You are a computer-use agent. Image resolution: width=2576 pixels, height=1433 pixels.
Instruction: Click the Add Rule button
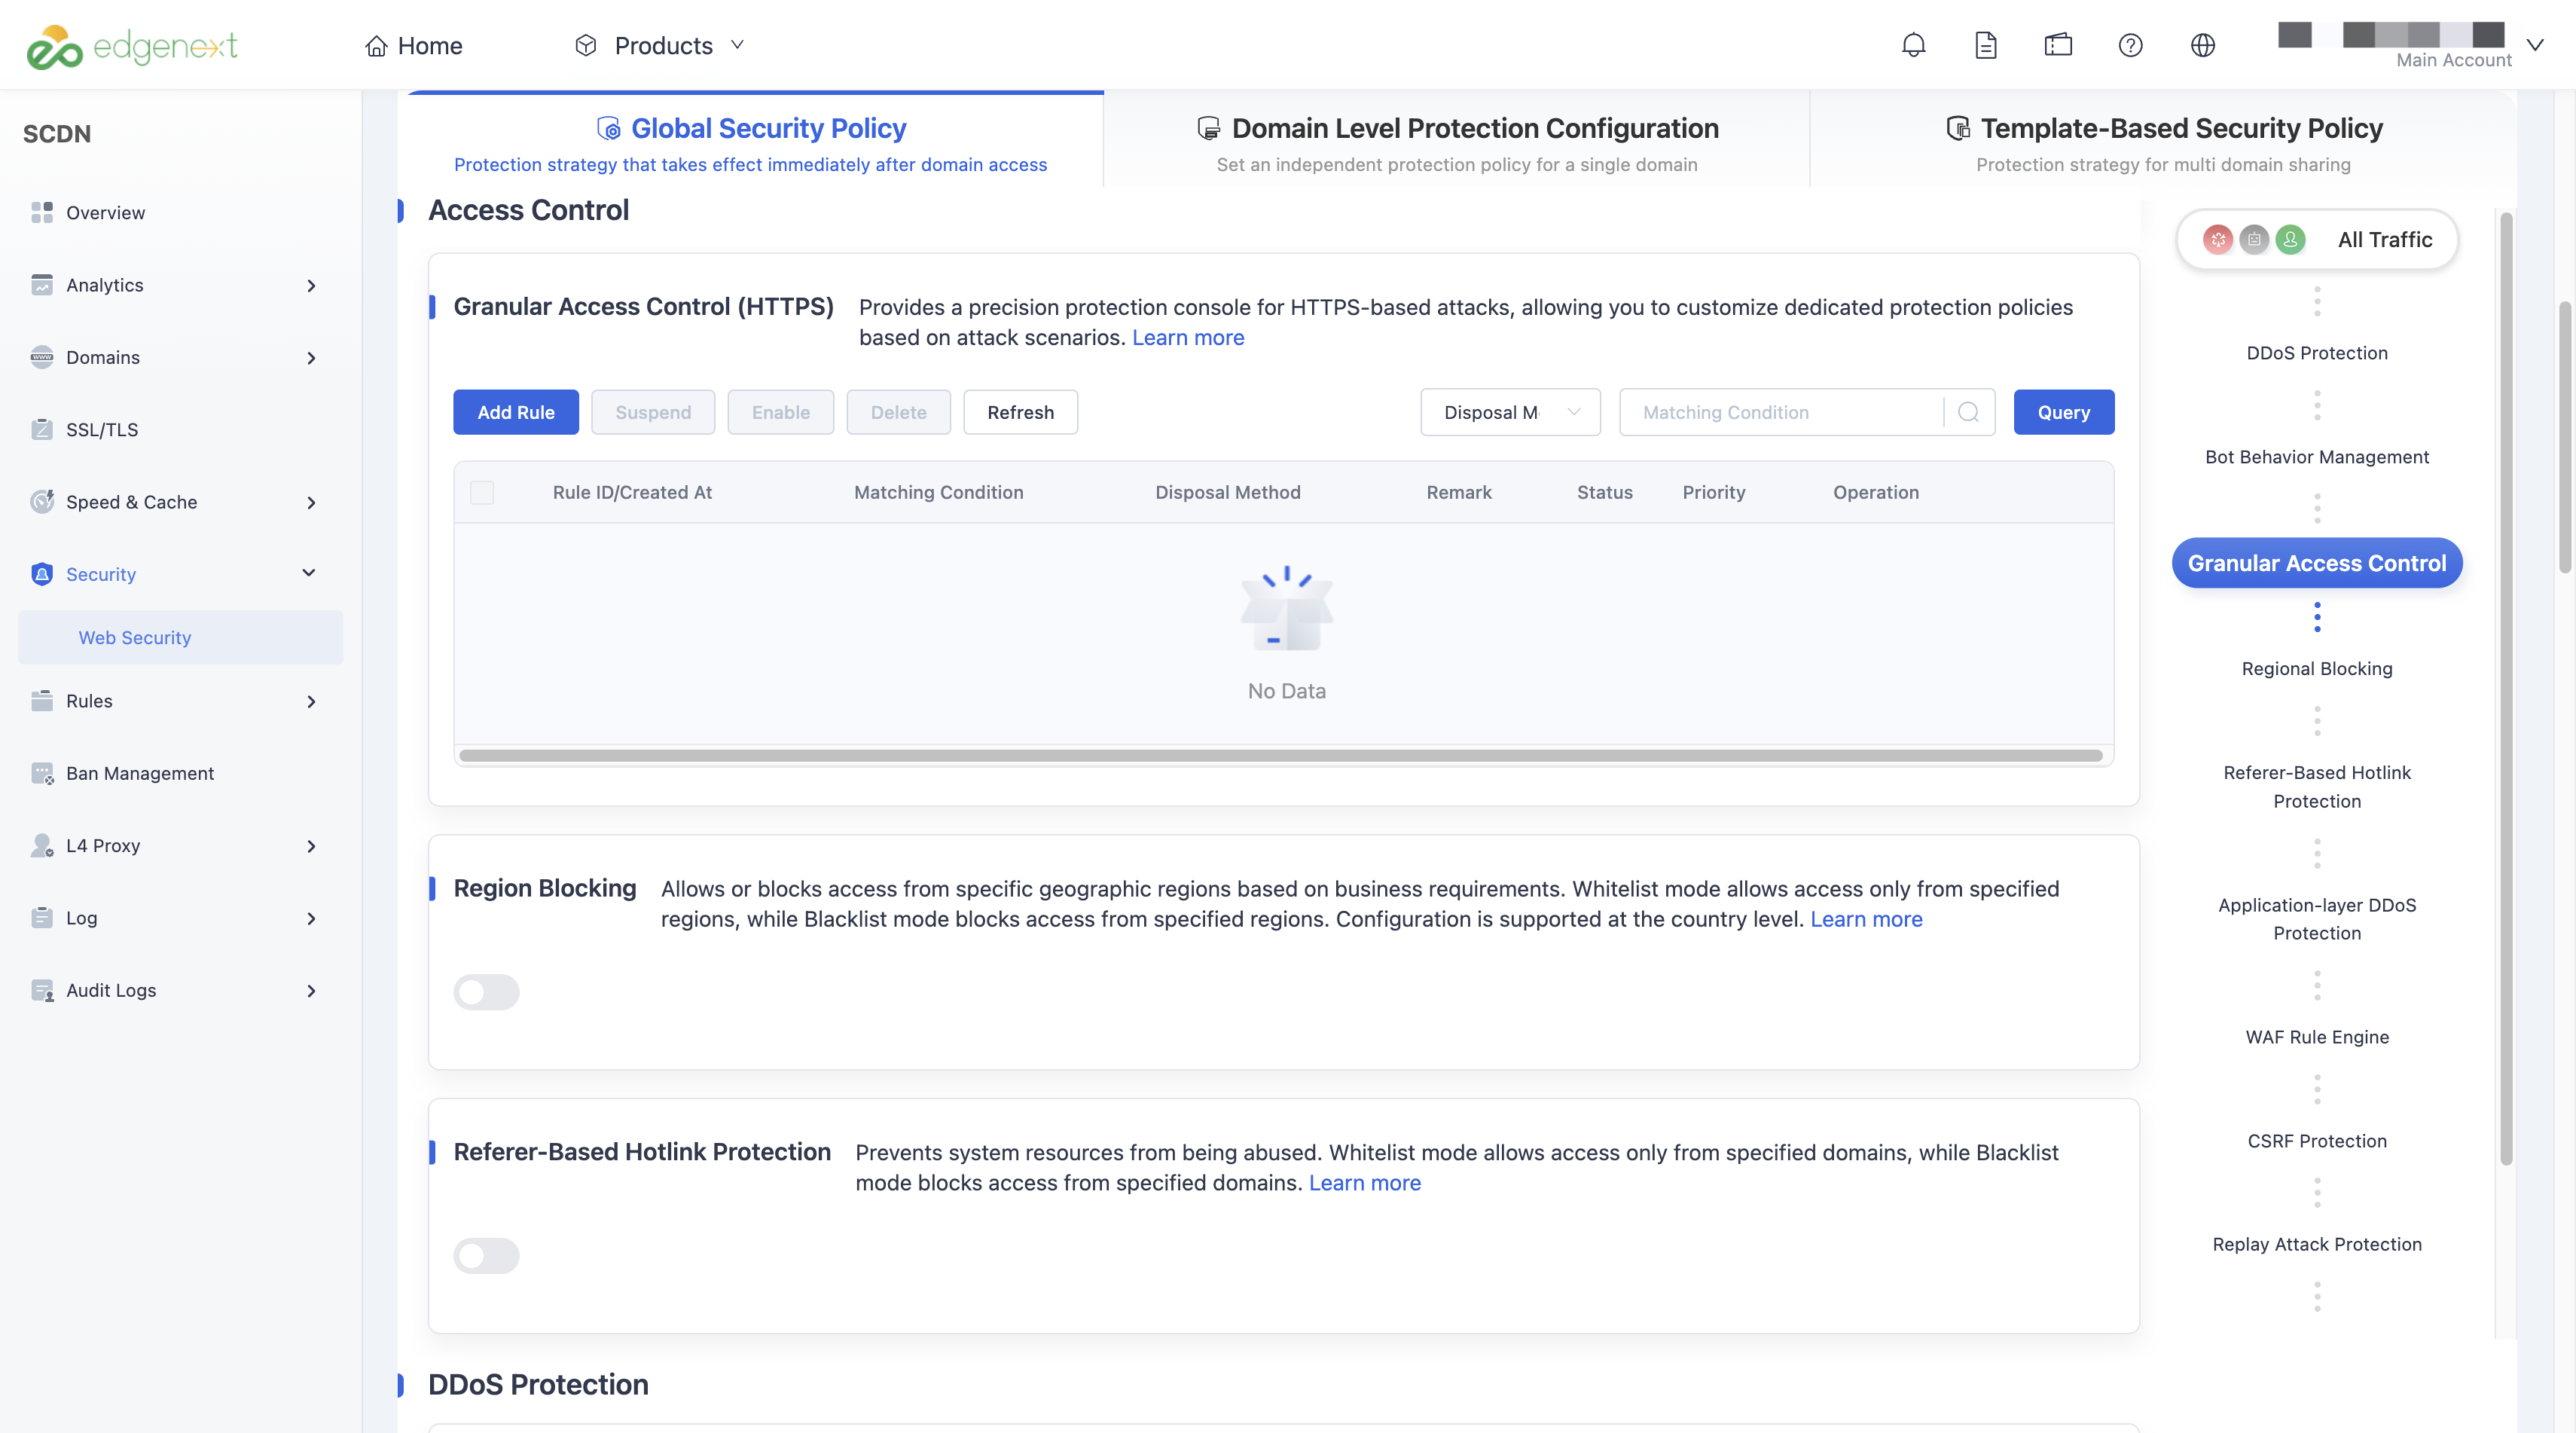tap(515, 412)
